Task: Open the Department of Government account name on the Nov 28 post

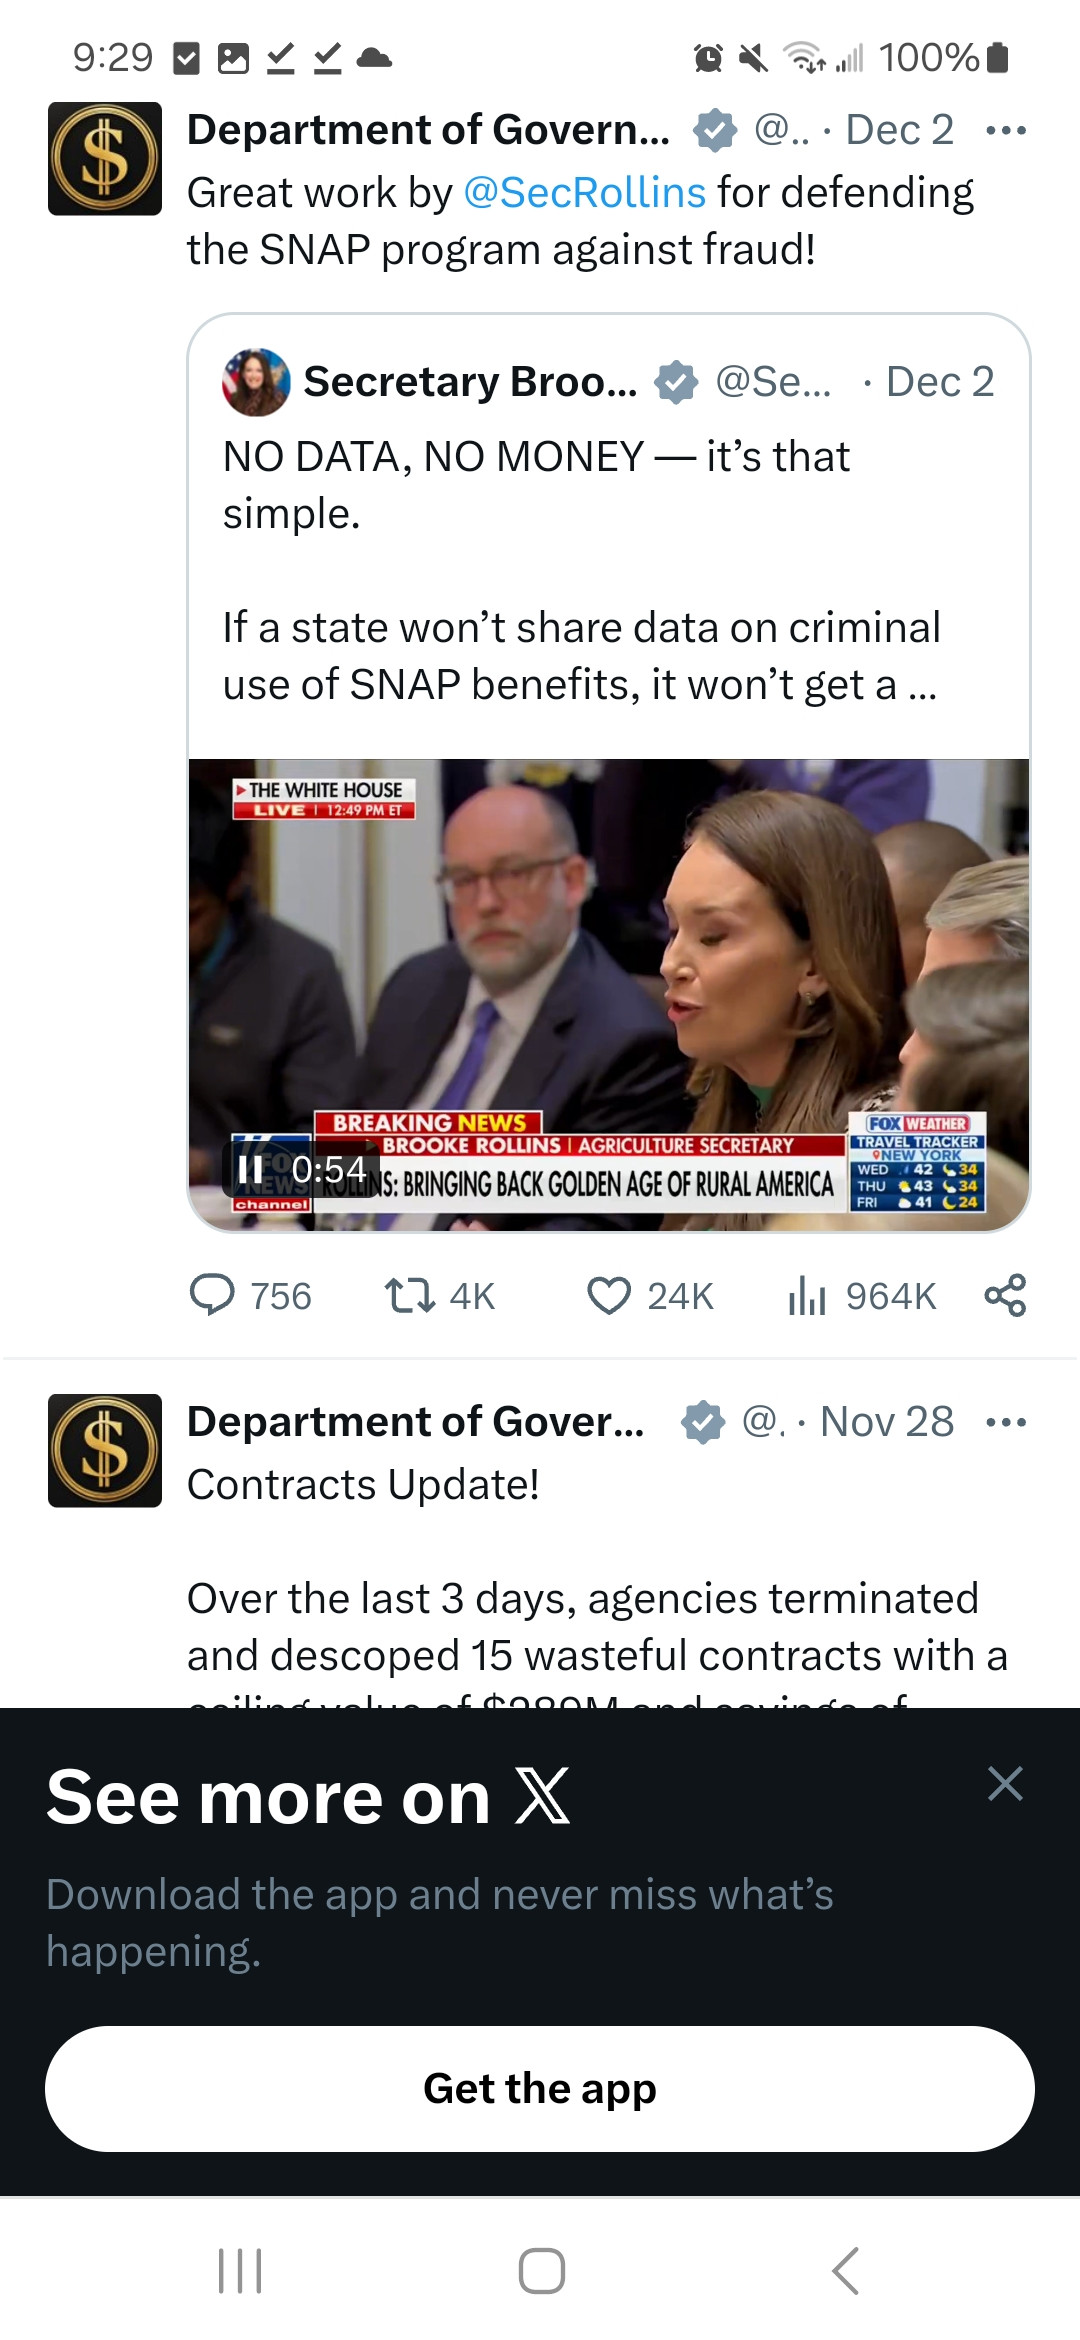Action: [x=415, y=1422]
